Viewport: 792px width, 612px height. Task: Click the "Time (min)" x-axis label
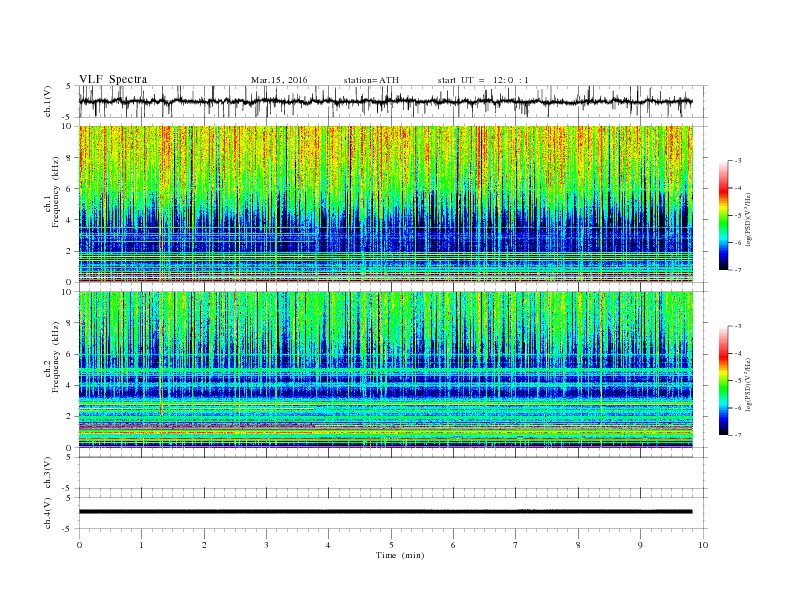tap(400, 555)
